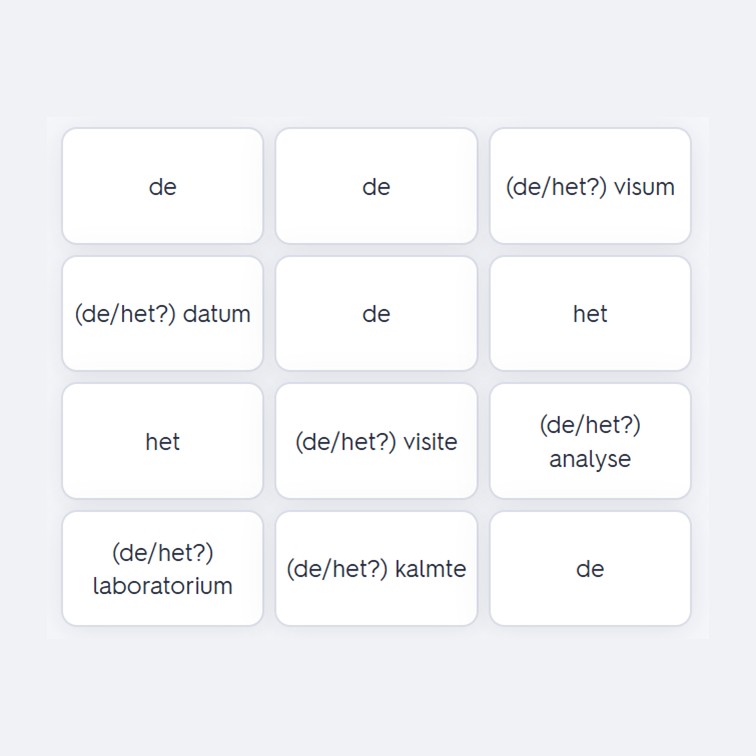Click the word 'datum' on its card
The height and width of the screenshot is (756, 756).
point(217,314)
